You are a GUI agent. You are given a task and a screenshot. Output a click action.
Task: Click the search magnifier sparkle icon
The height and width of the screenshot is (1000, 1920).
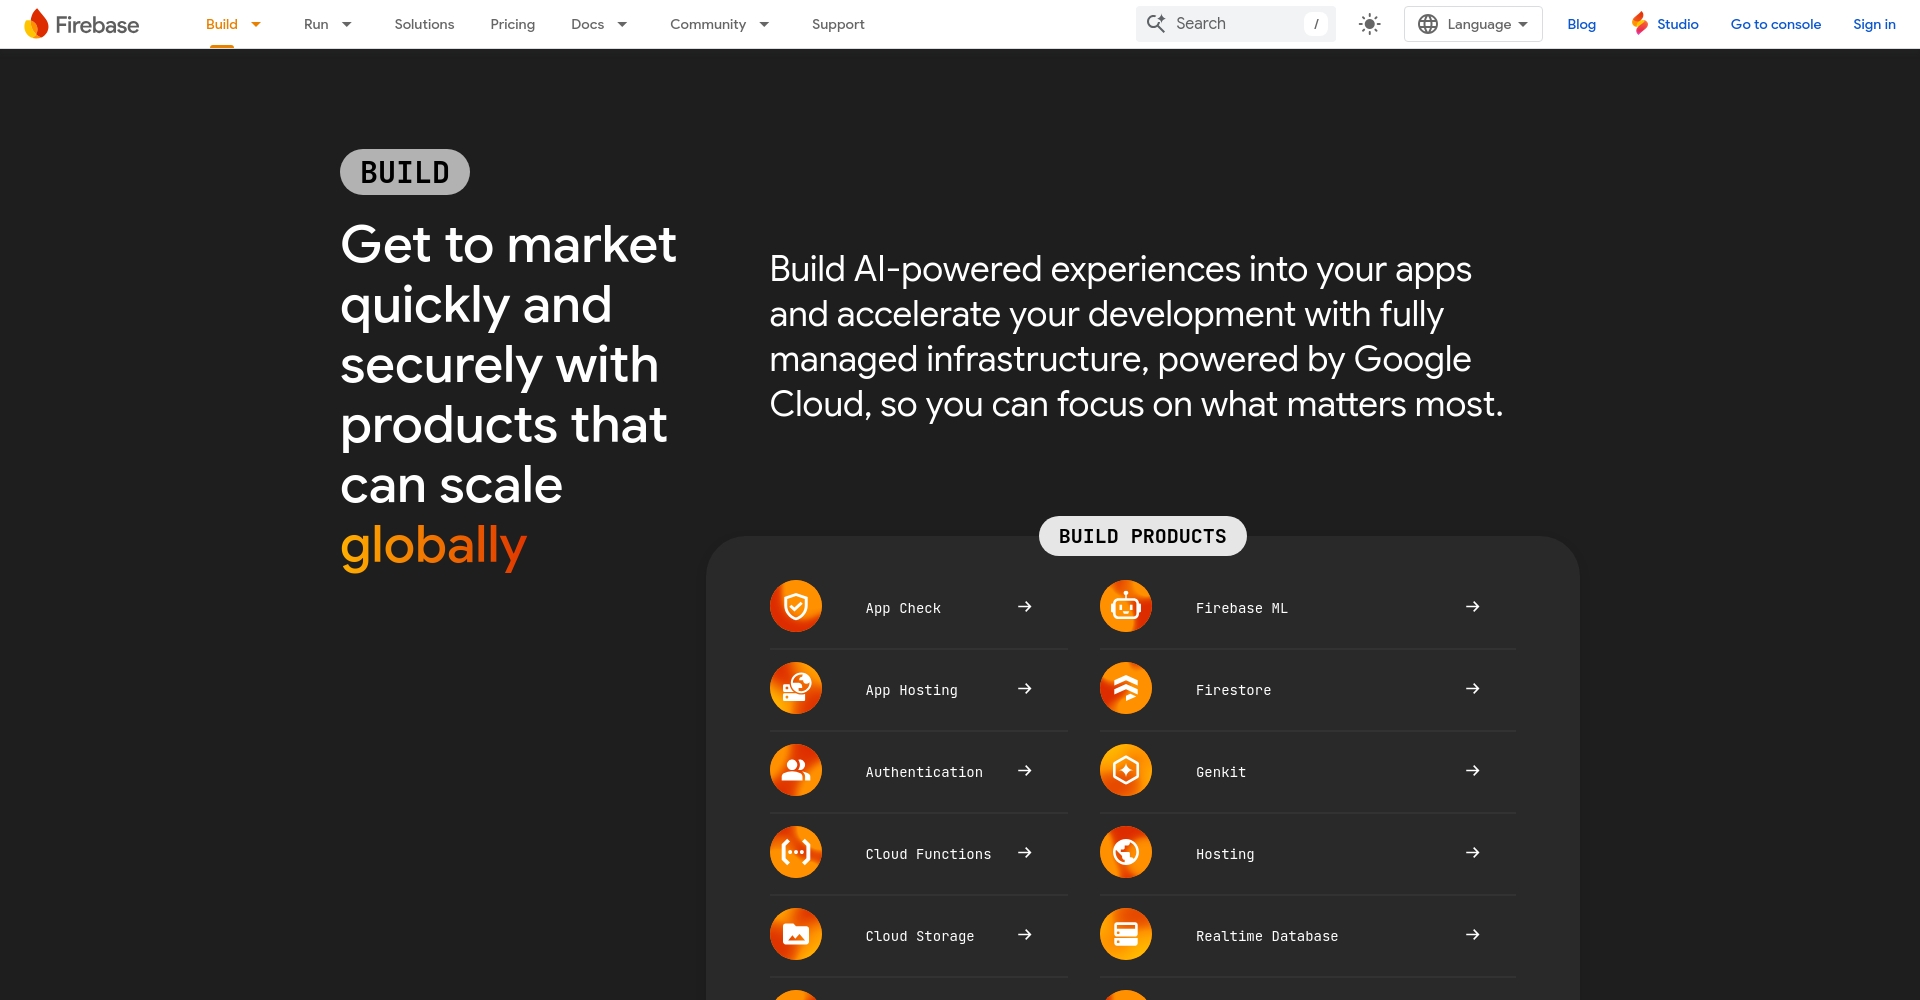1156,23
